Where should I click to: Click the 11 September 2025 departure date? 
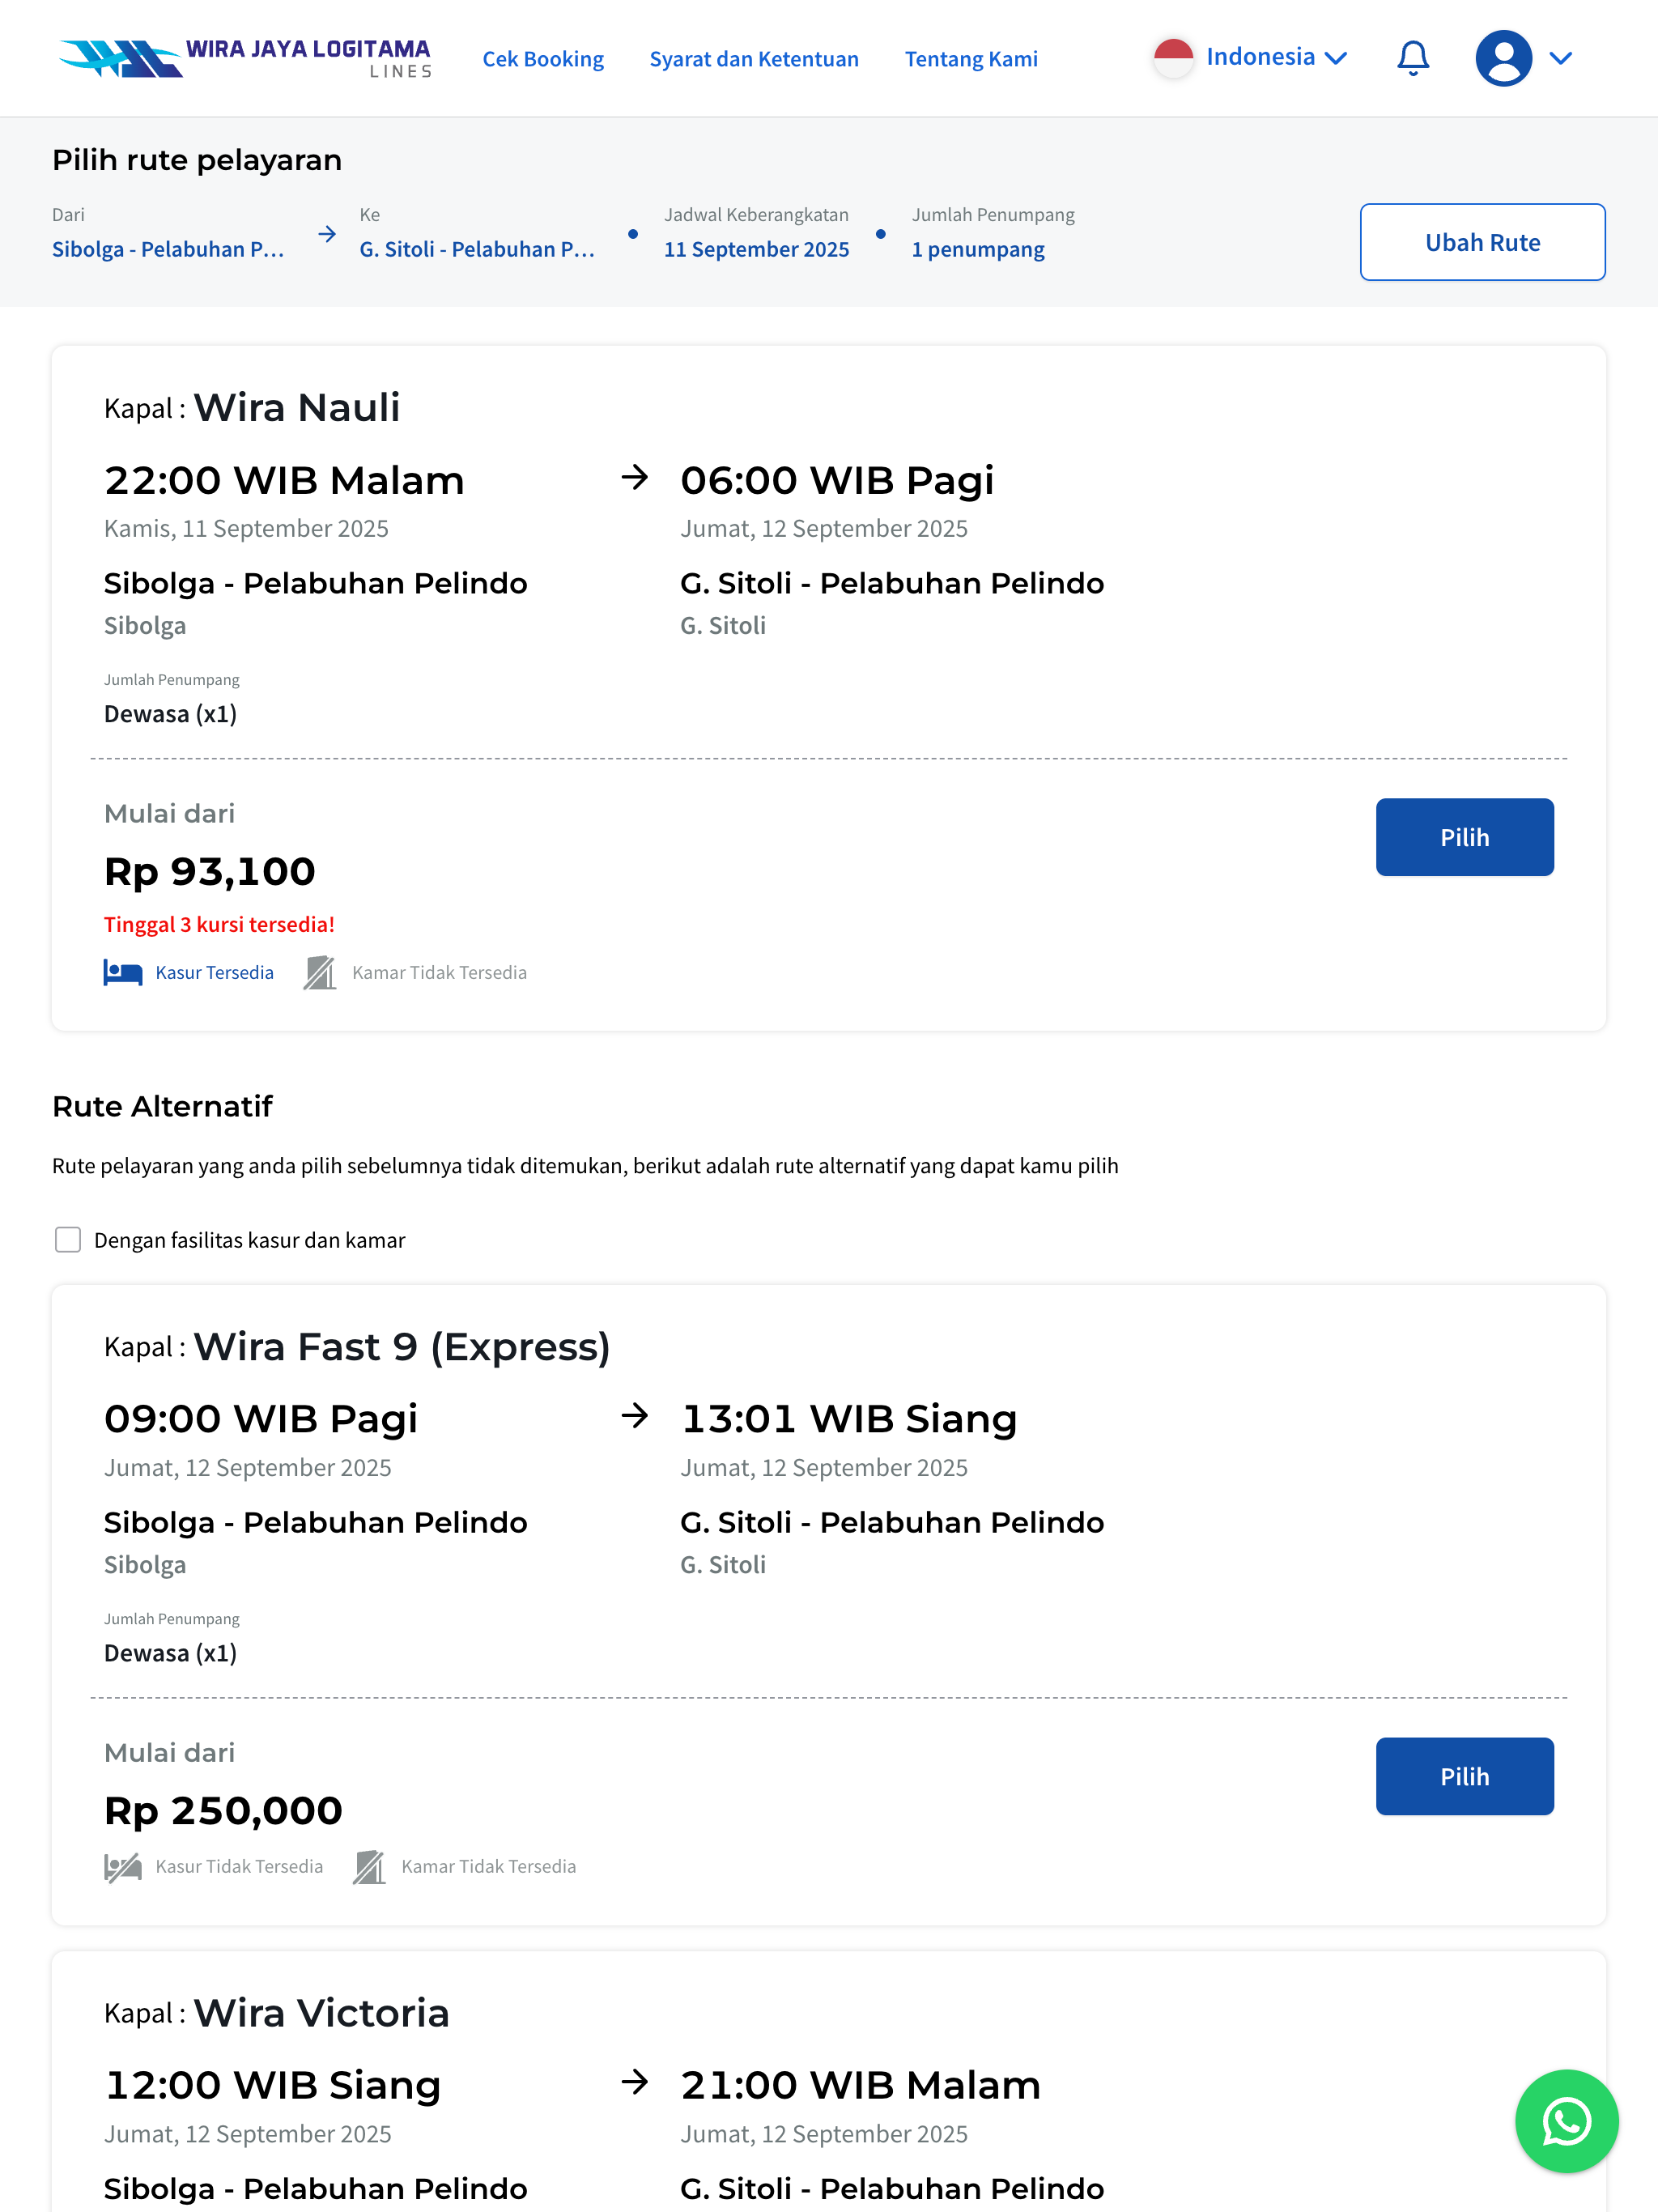[x=756, y=249]
